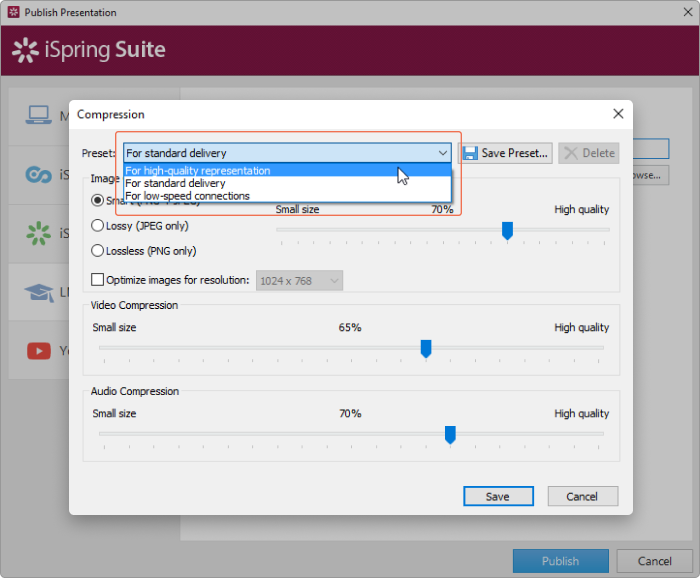700x578 pixels.
Task: Close the Publish Presentation window
Action: tap(688, 12)
